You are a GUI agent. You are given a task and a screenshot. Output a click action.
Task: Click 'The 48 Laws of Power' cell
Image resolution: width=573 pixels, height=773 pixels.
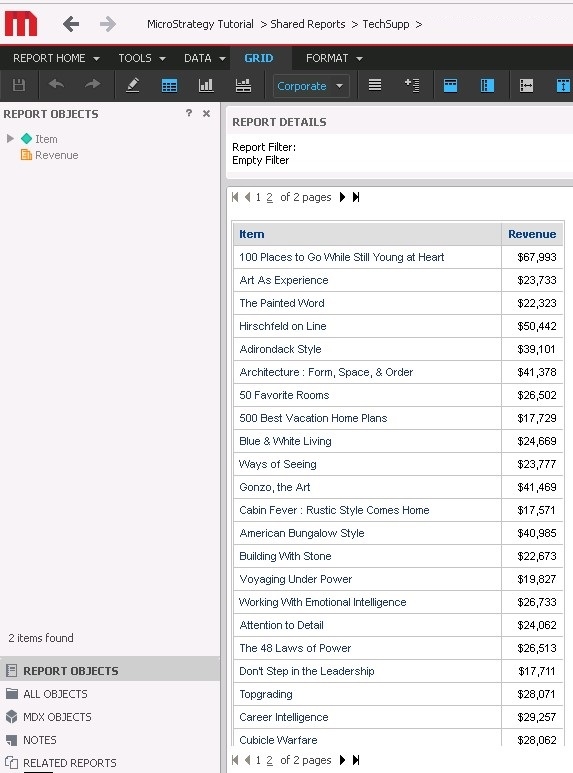(367, 648)
